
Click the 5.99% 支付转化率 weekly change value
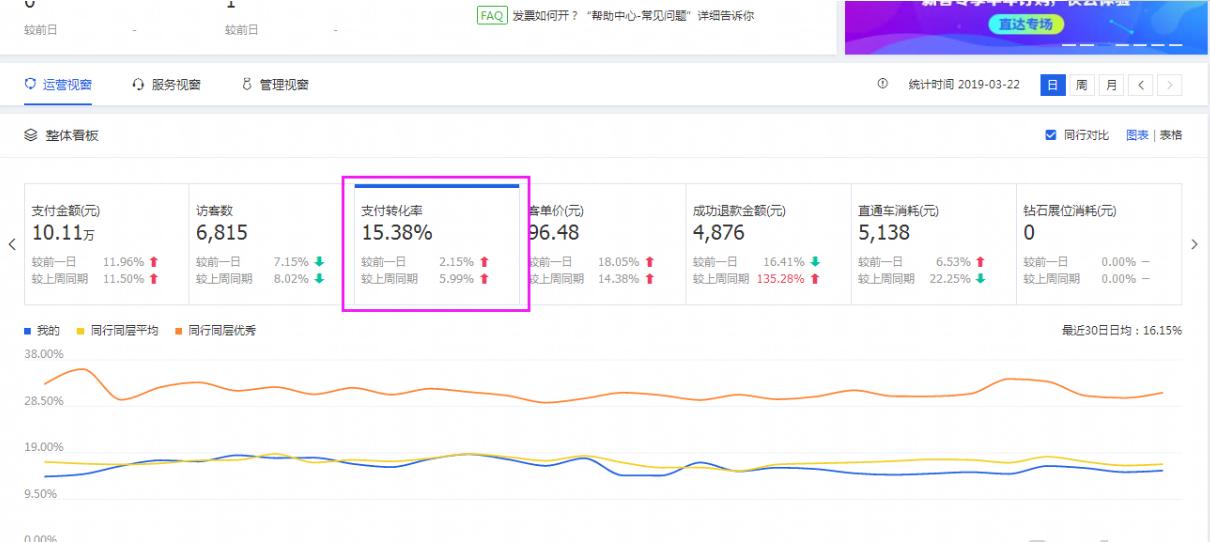(457, 279)
